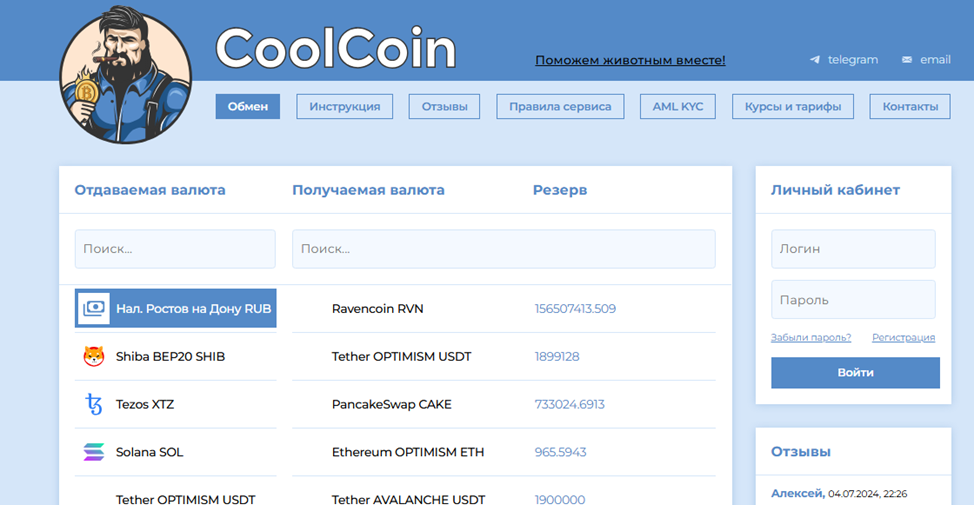Screen dimensions: 974x505
Task: Select Solana SOL as given currency
Action: 176,452
